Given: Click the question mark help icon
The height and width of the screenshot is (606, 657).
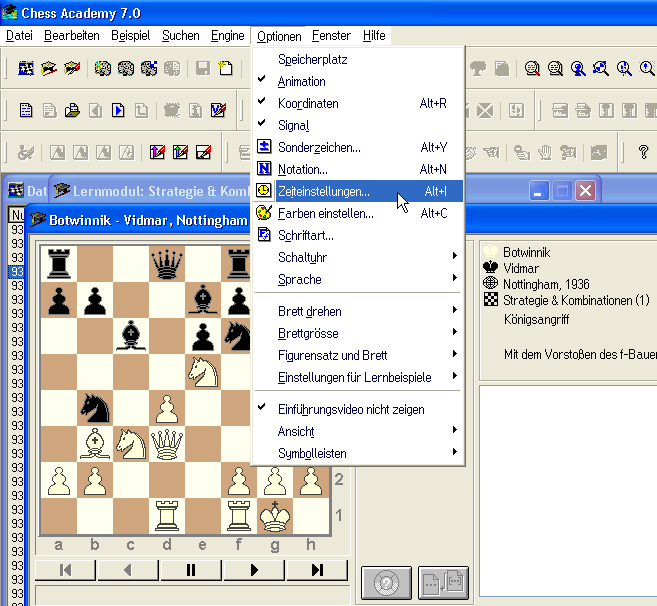Looking at the screenshot, I should point(643,152).
